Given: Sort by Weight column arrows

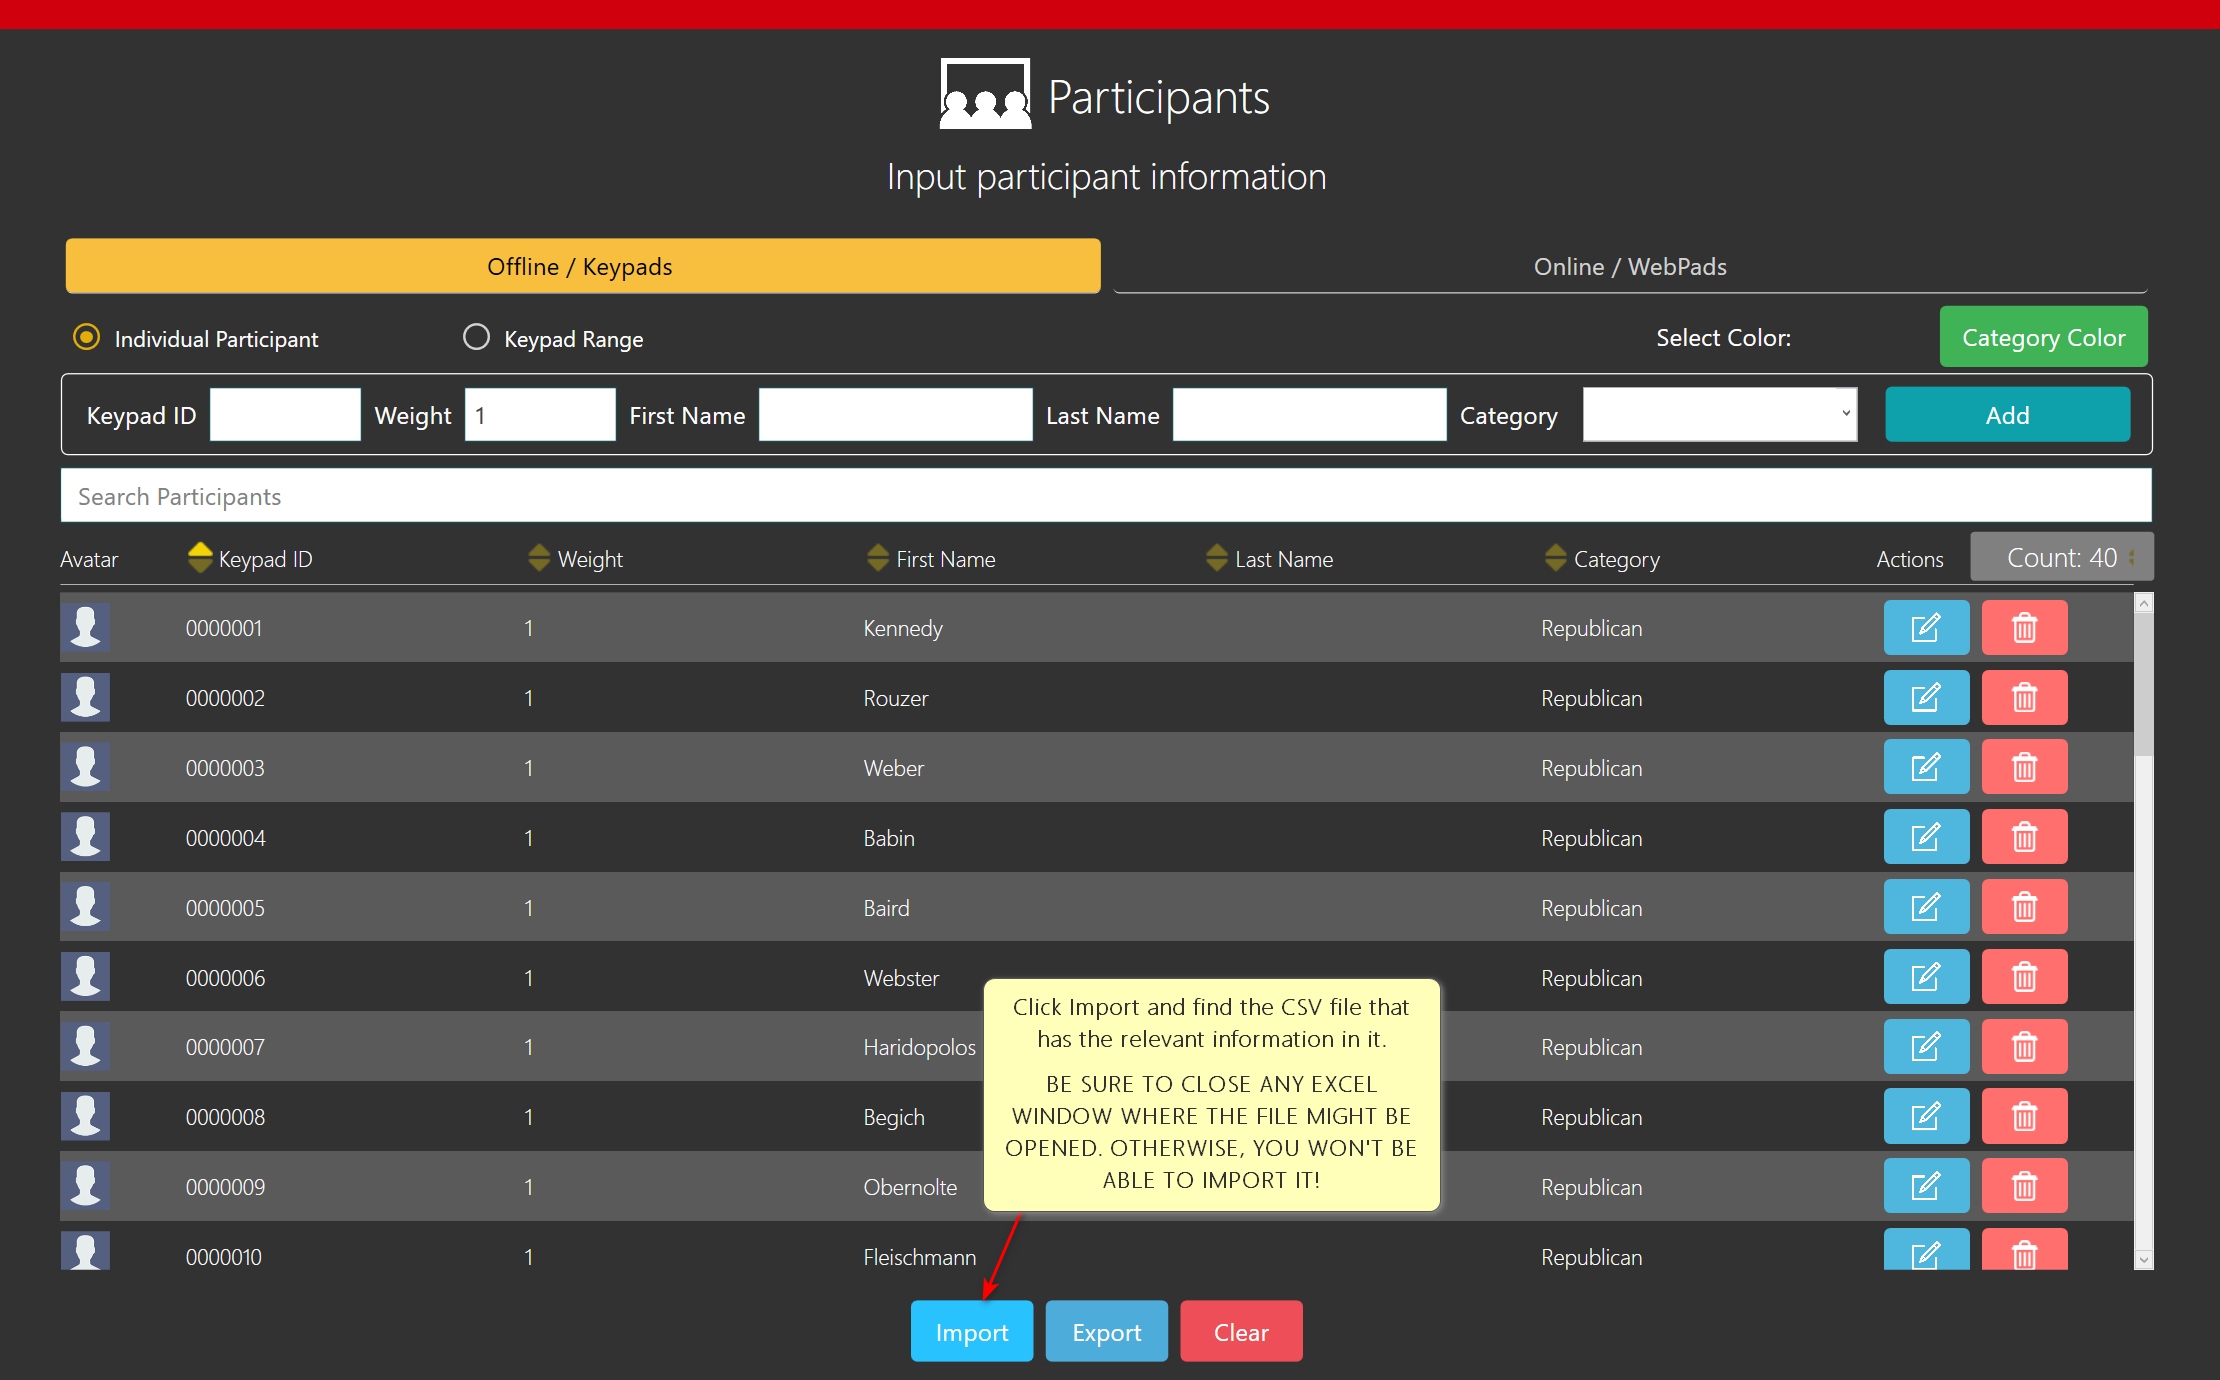Looking at the screenshot, I should click(539, 558).
